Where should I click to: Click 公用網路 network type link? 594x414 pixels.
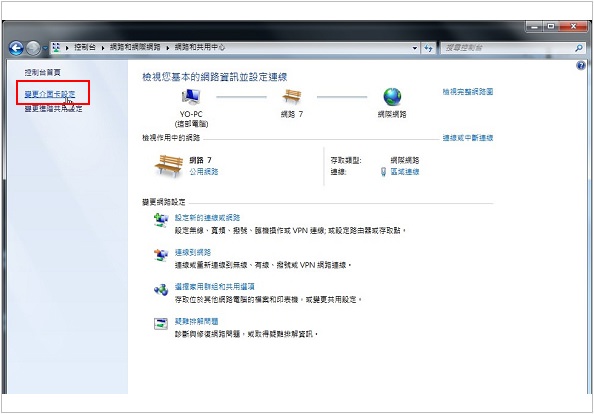[x=204, y=172]
